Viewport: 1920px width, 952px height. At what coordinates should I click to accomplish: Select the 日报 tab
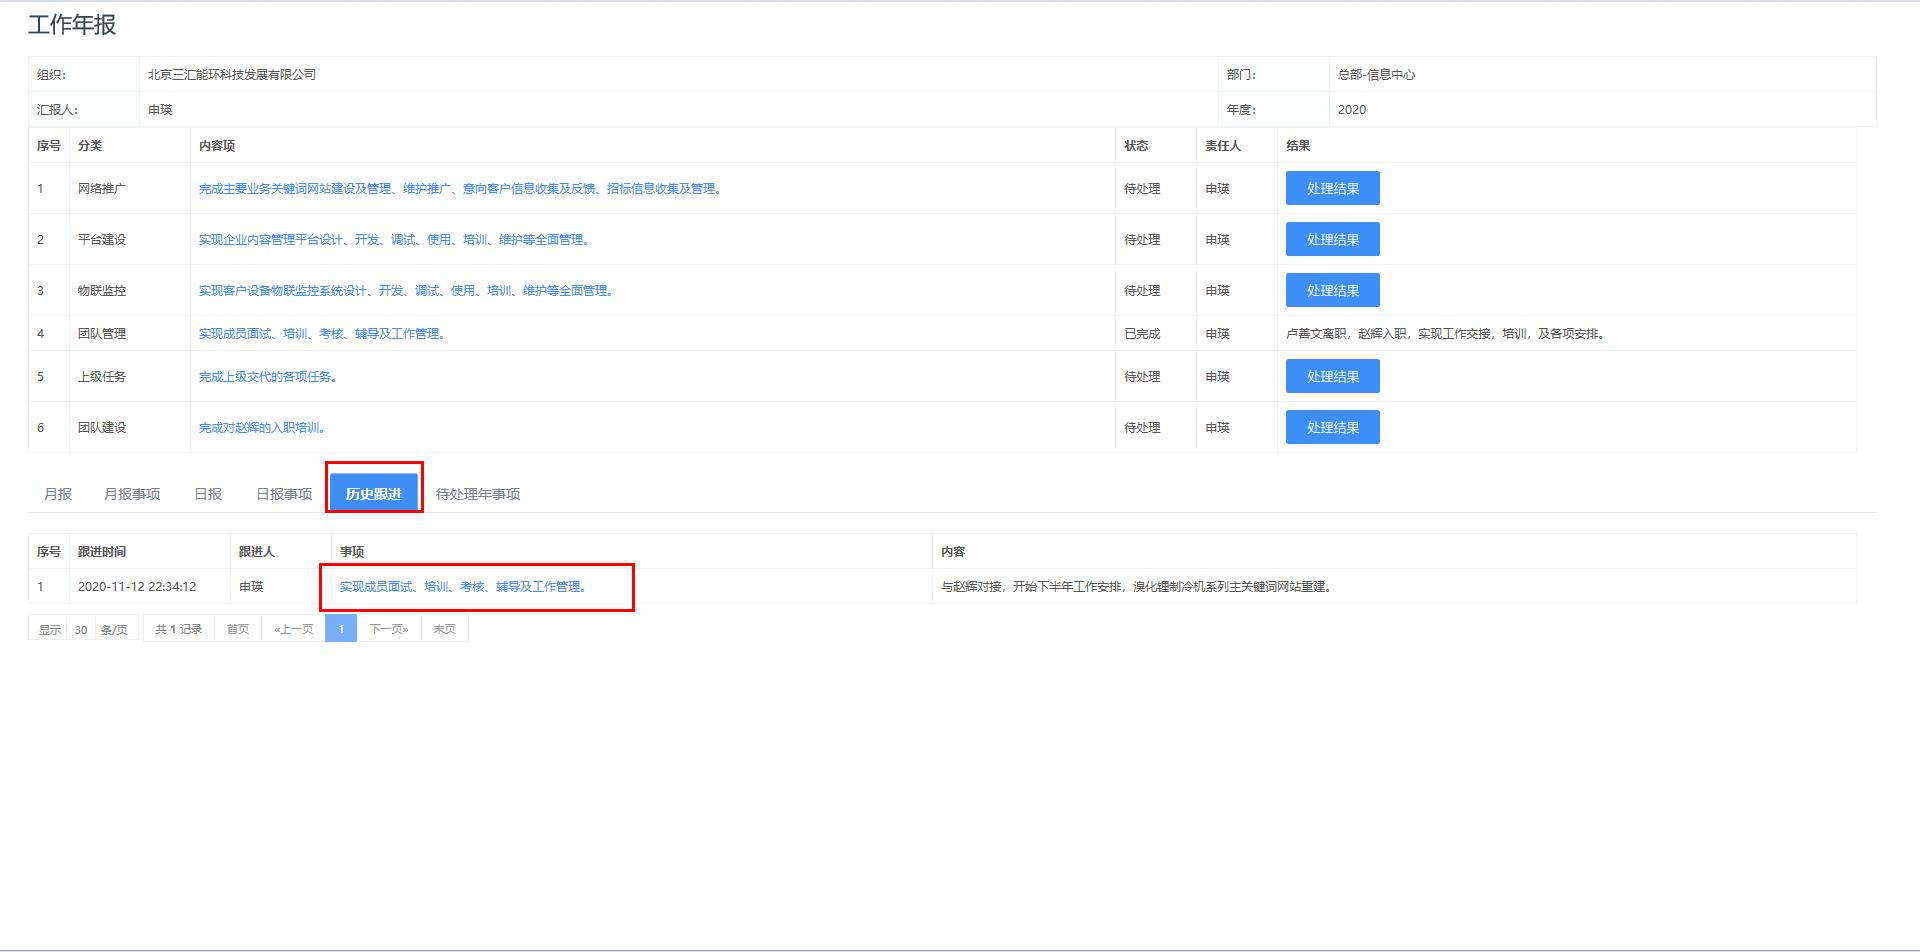click(x=208, y=494)
